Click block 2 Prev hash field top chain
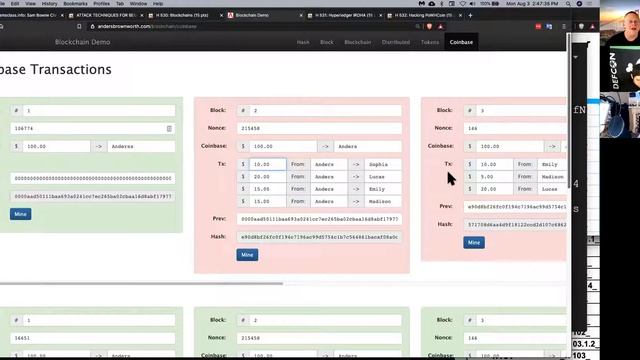 coord(319,219)
